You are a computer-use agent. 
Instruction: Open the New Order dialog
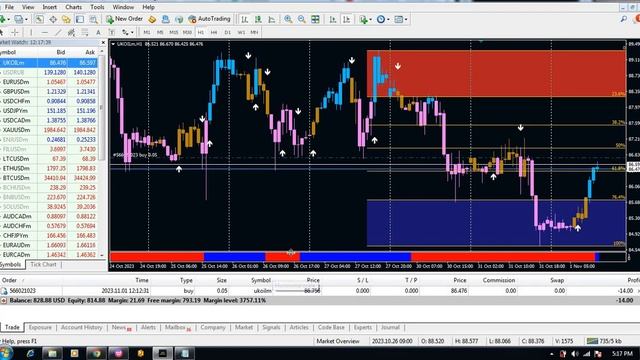pyautogui.click(x=124, y=19)
